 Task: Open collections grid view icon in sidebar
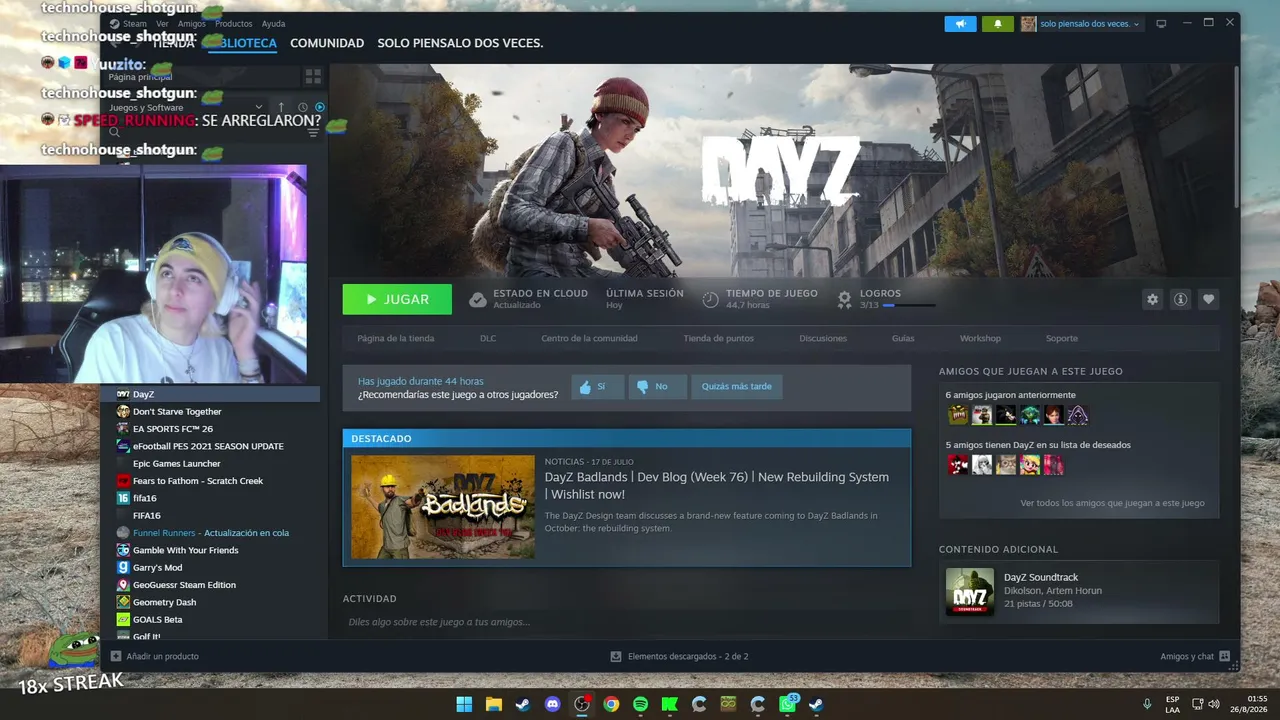pos(313,76)
